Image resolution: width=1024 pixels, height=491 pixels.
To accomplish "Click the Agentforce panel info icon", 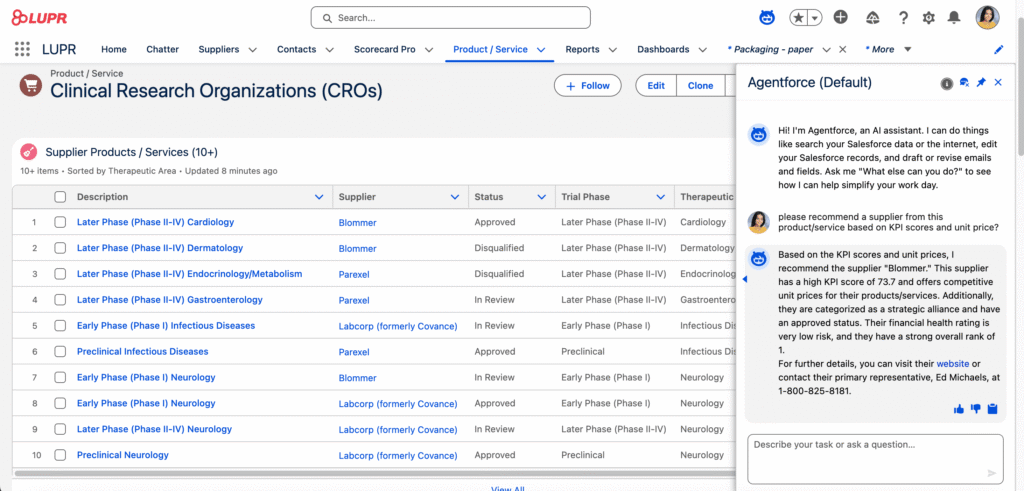I will tap(946, 83).
